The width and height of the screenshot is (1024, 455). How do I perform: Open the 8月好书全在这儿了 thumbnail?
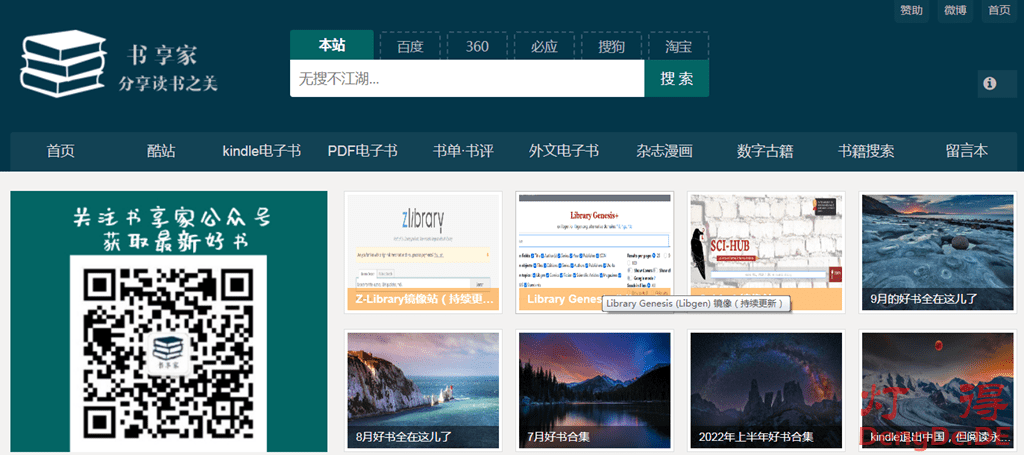pyautogui.click(x=422, y=390)
